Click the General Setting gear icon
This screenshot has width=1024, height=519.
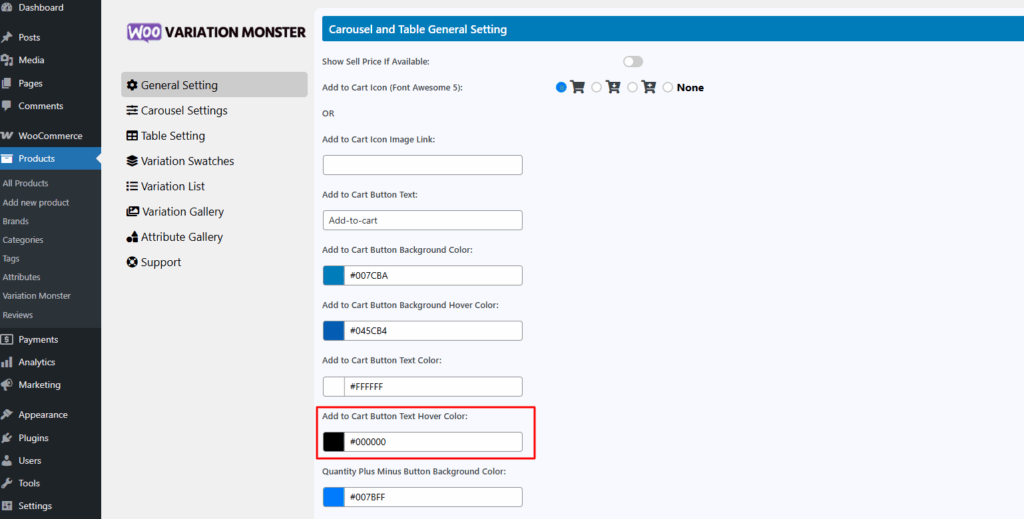pos(132,85)
